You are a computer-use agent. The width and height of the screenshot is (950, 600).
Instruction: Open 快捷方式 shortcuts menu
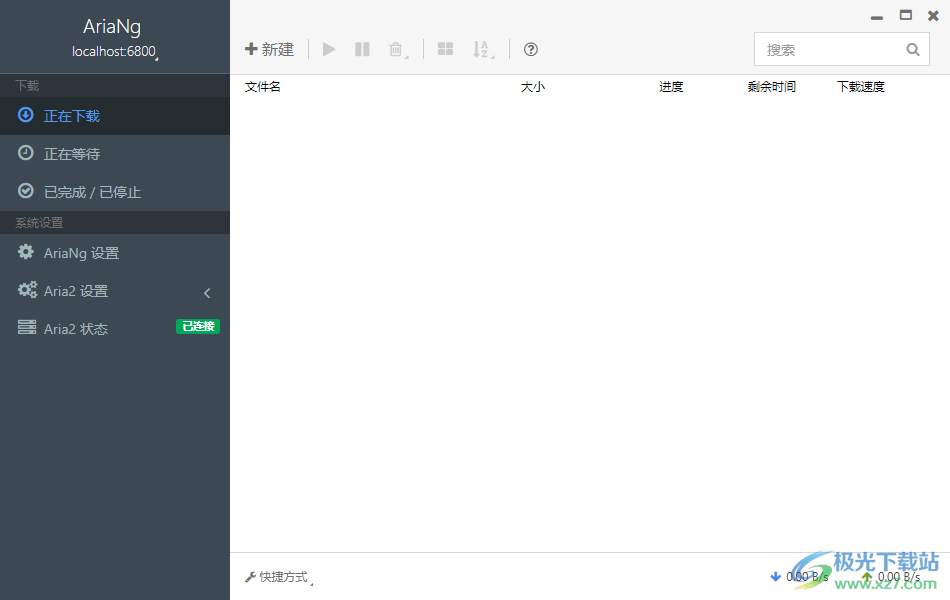coord(279,577)
